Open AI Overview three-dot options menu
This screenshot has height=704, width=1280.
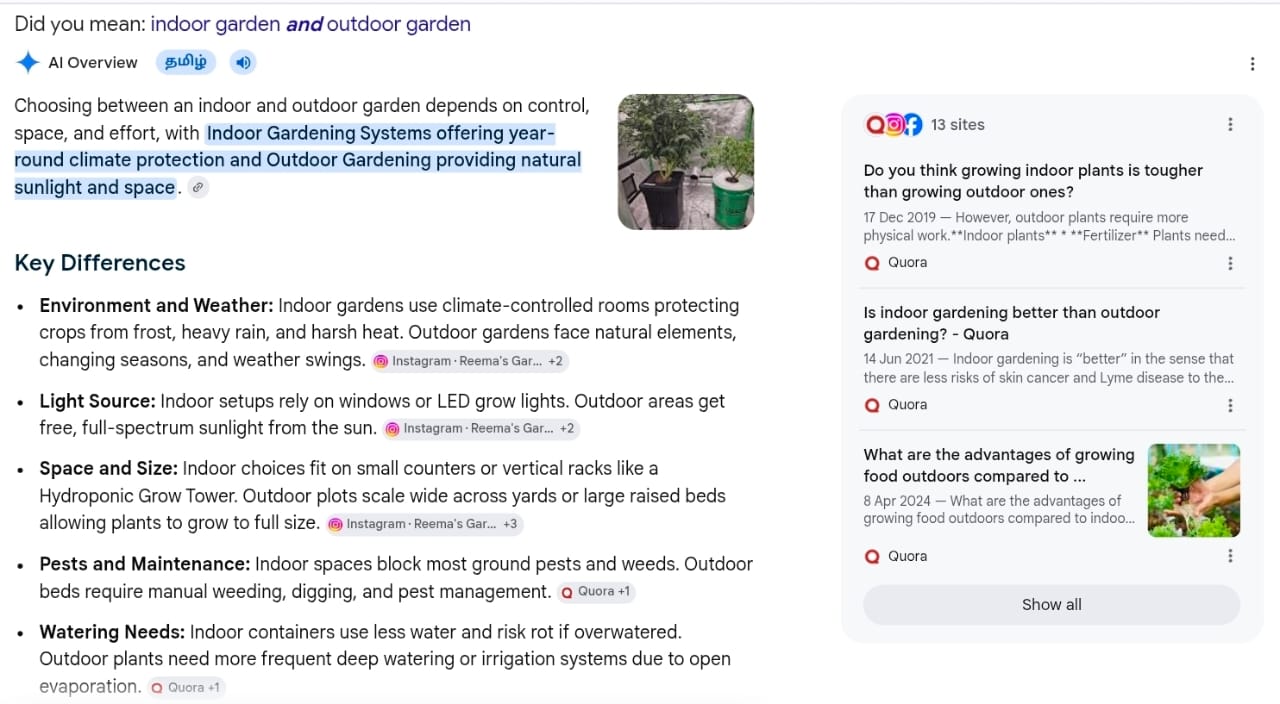coord(1252,64)
